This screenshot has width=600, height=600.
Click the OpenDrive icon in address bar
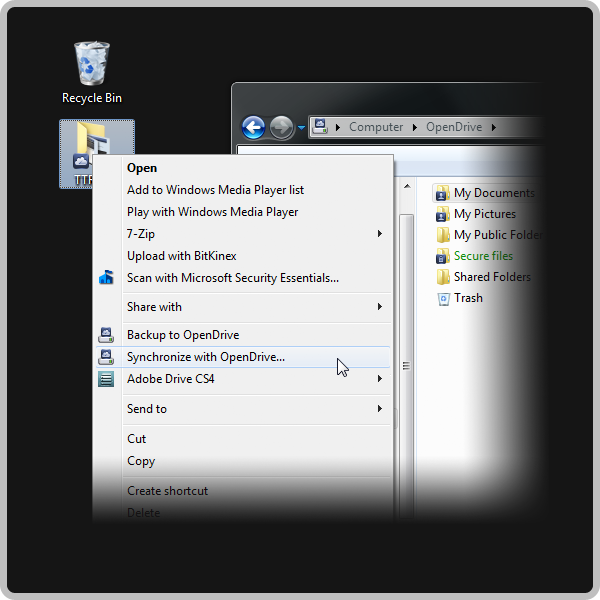320,126
